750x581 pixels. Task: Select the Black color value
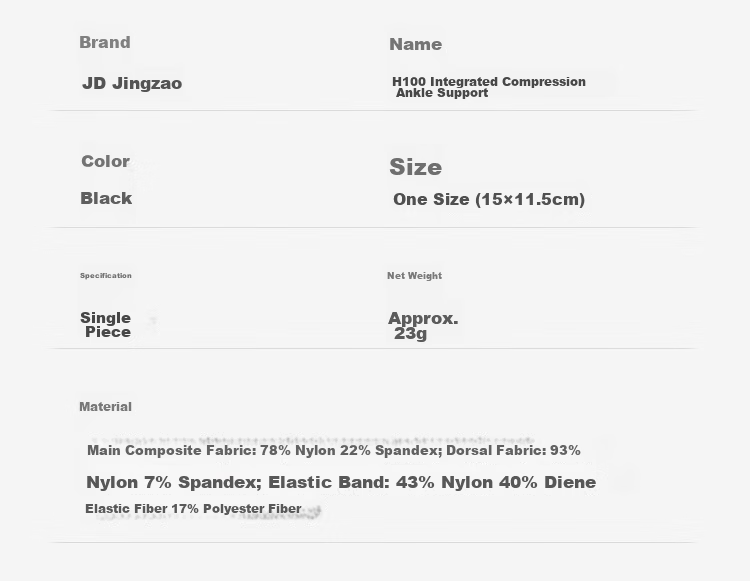(x=106, y=198)
